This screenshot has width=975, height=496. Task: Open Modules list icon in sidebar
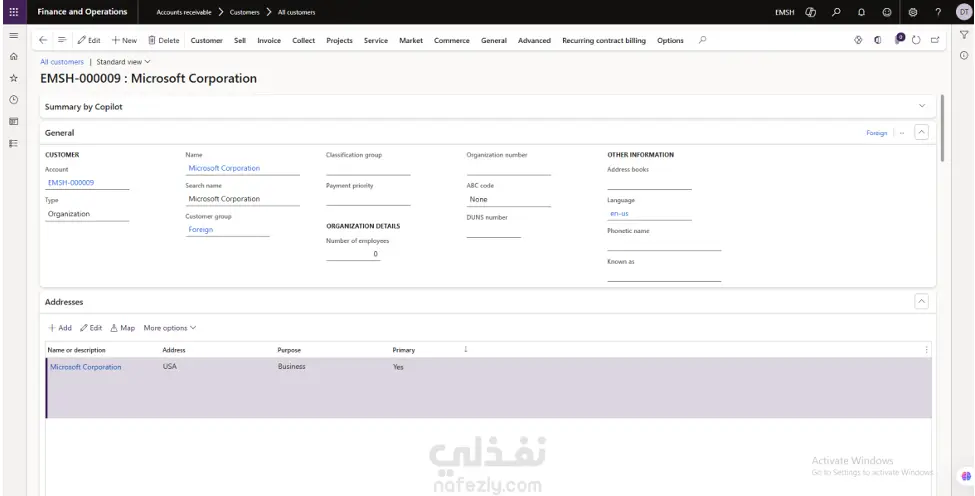pyautogui.click(x=14, y=144)
